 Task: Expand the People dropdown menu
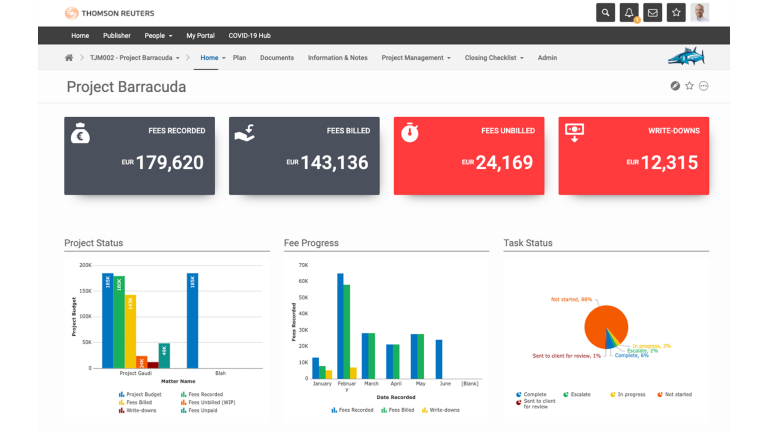pyautogui.click(x=158, y=36)
